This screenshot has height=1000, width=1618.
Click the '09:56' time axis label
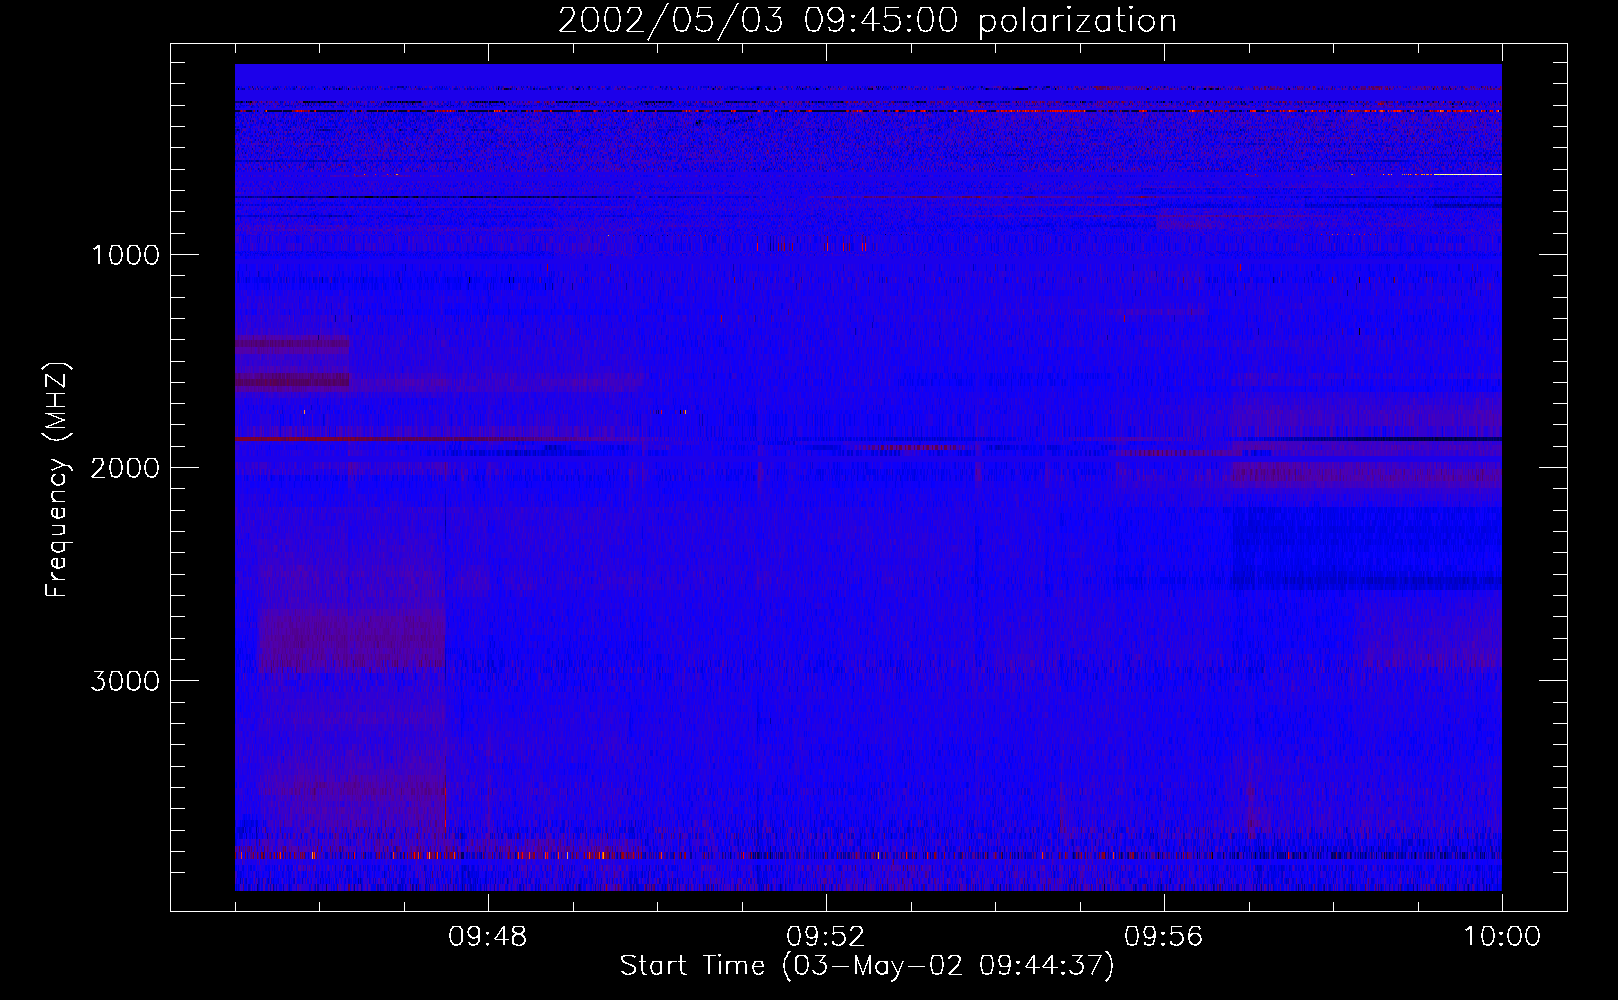[1163, 937]
